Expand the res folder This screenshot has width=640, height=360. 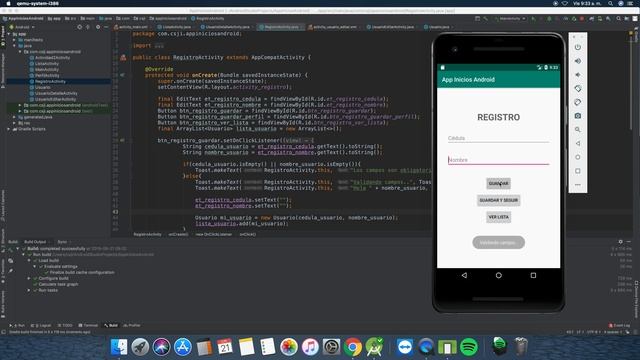[x=15, y=123]
